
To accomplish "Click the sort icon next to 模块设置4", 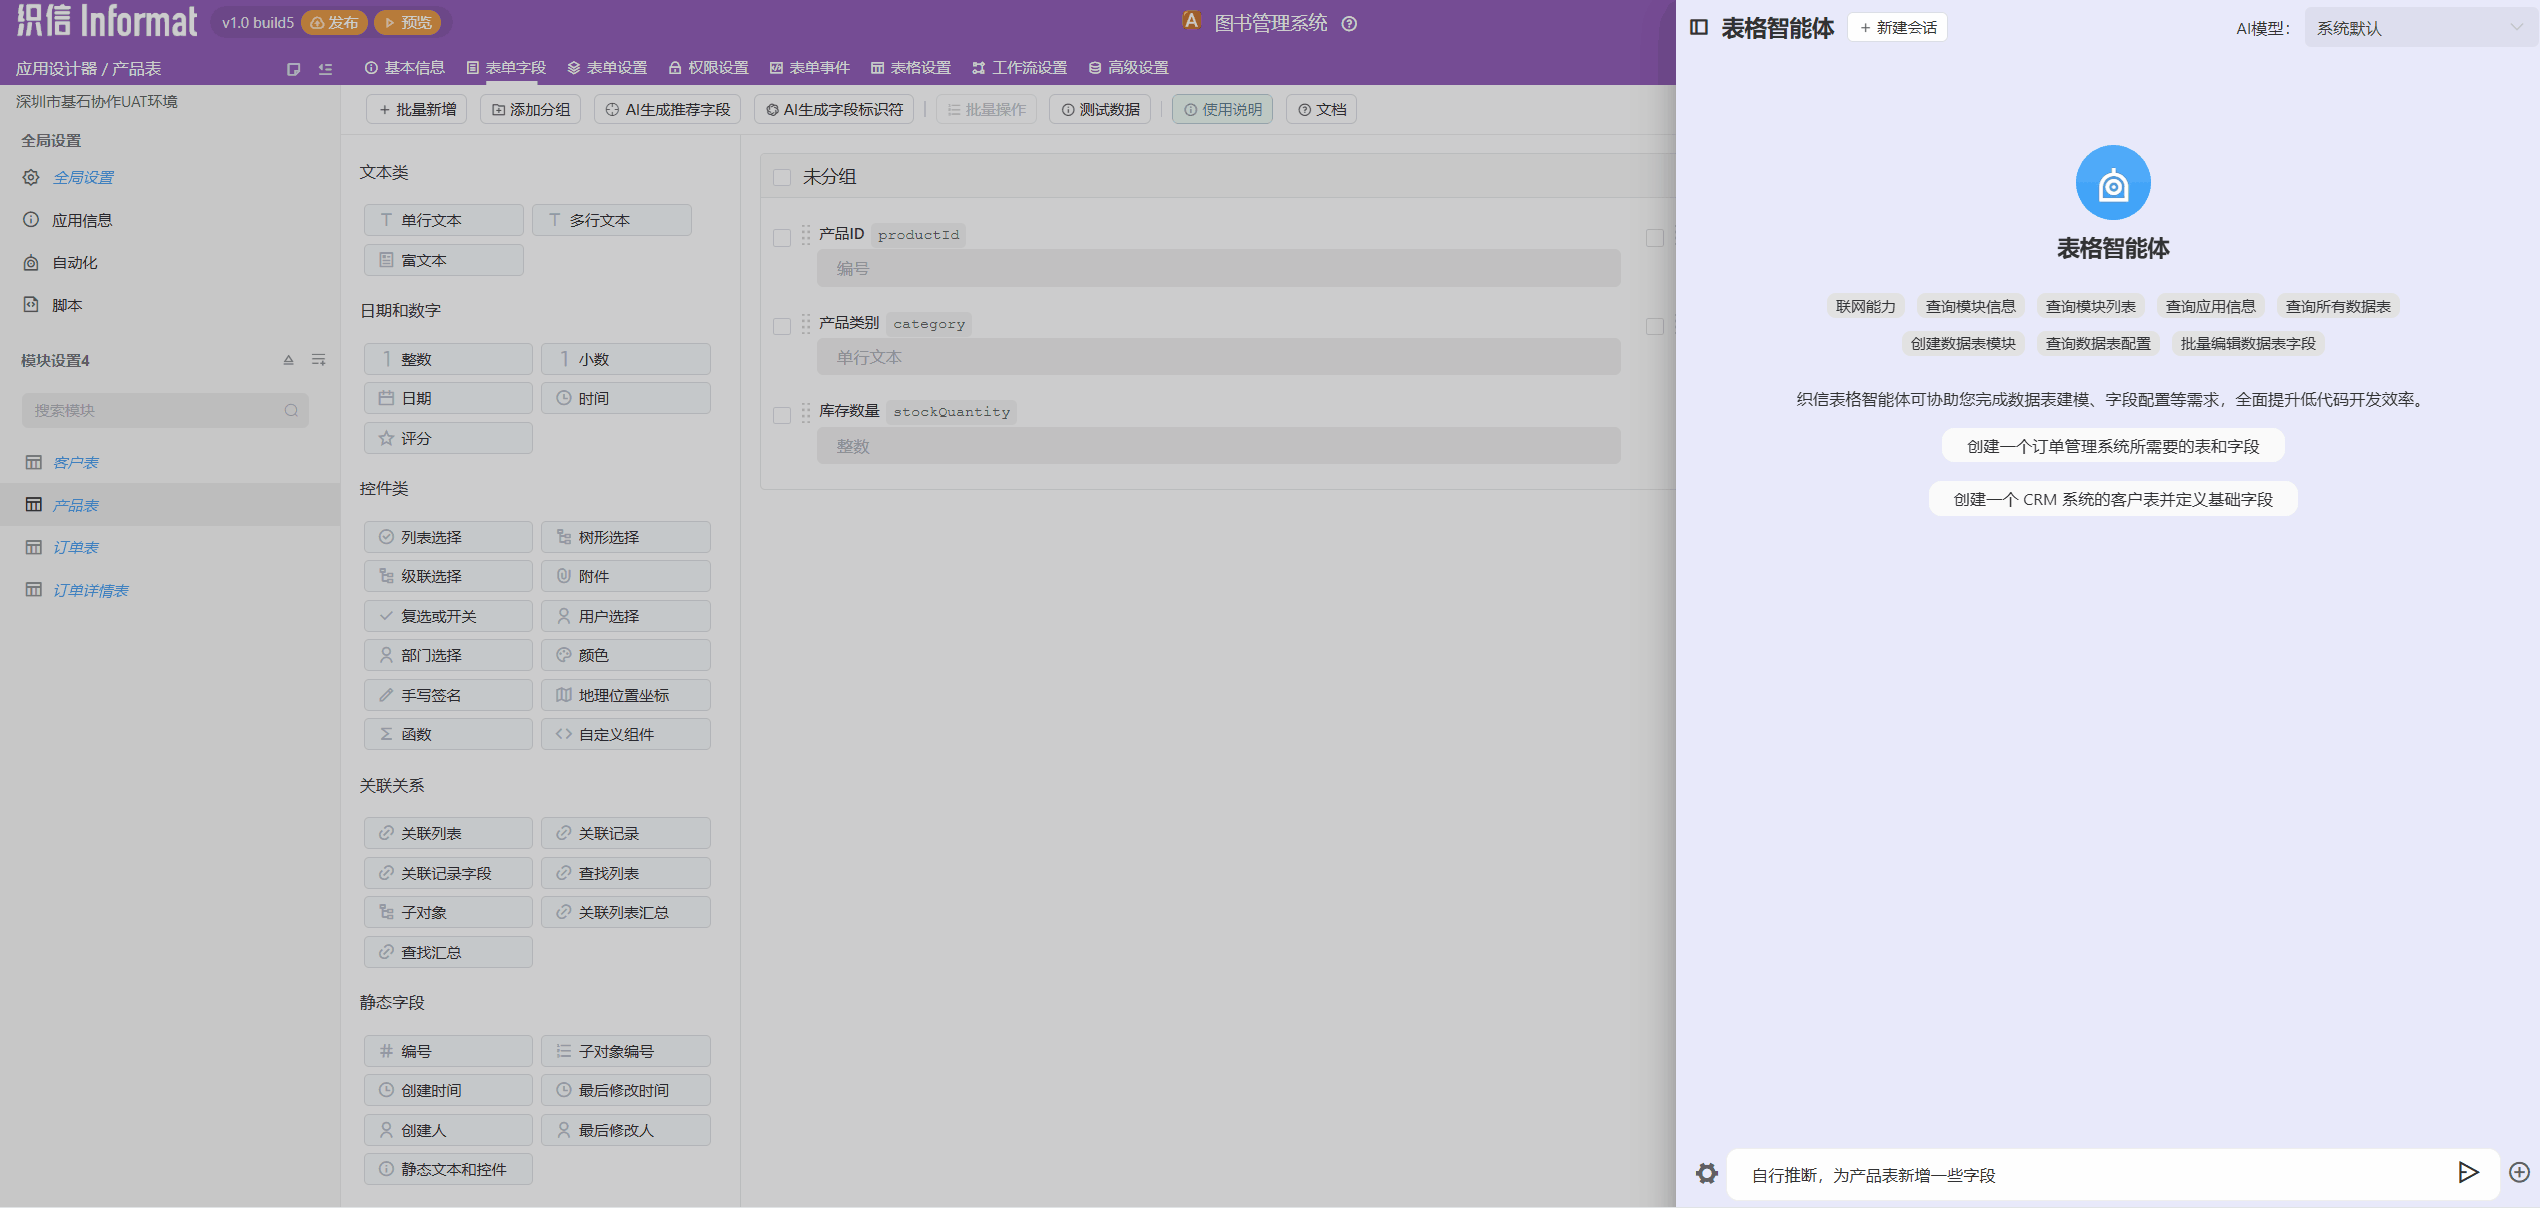I will coord(288,360).
